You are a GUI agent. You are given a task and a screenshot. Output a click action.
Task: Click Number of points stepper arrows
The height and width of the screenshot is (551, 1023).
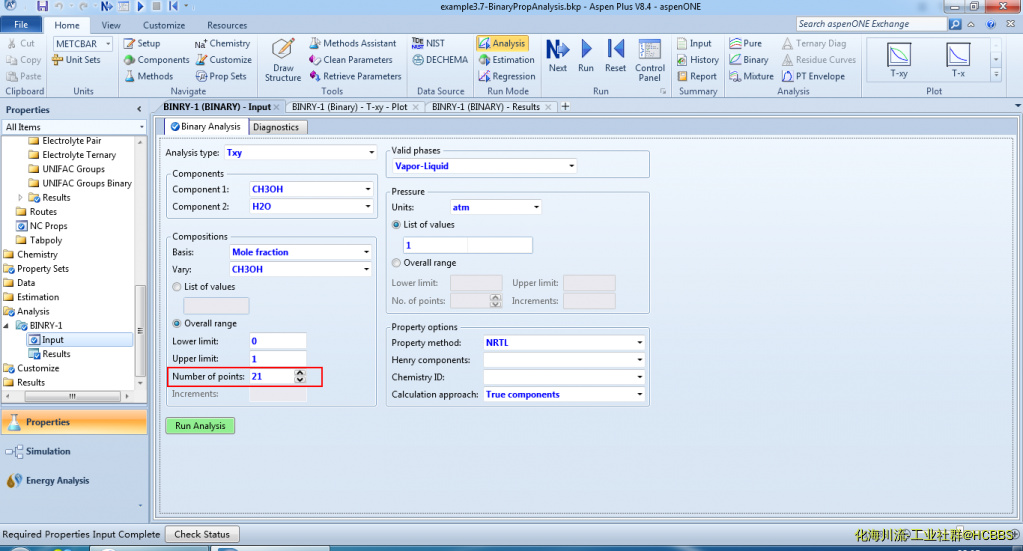[x=299, y=376]
